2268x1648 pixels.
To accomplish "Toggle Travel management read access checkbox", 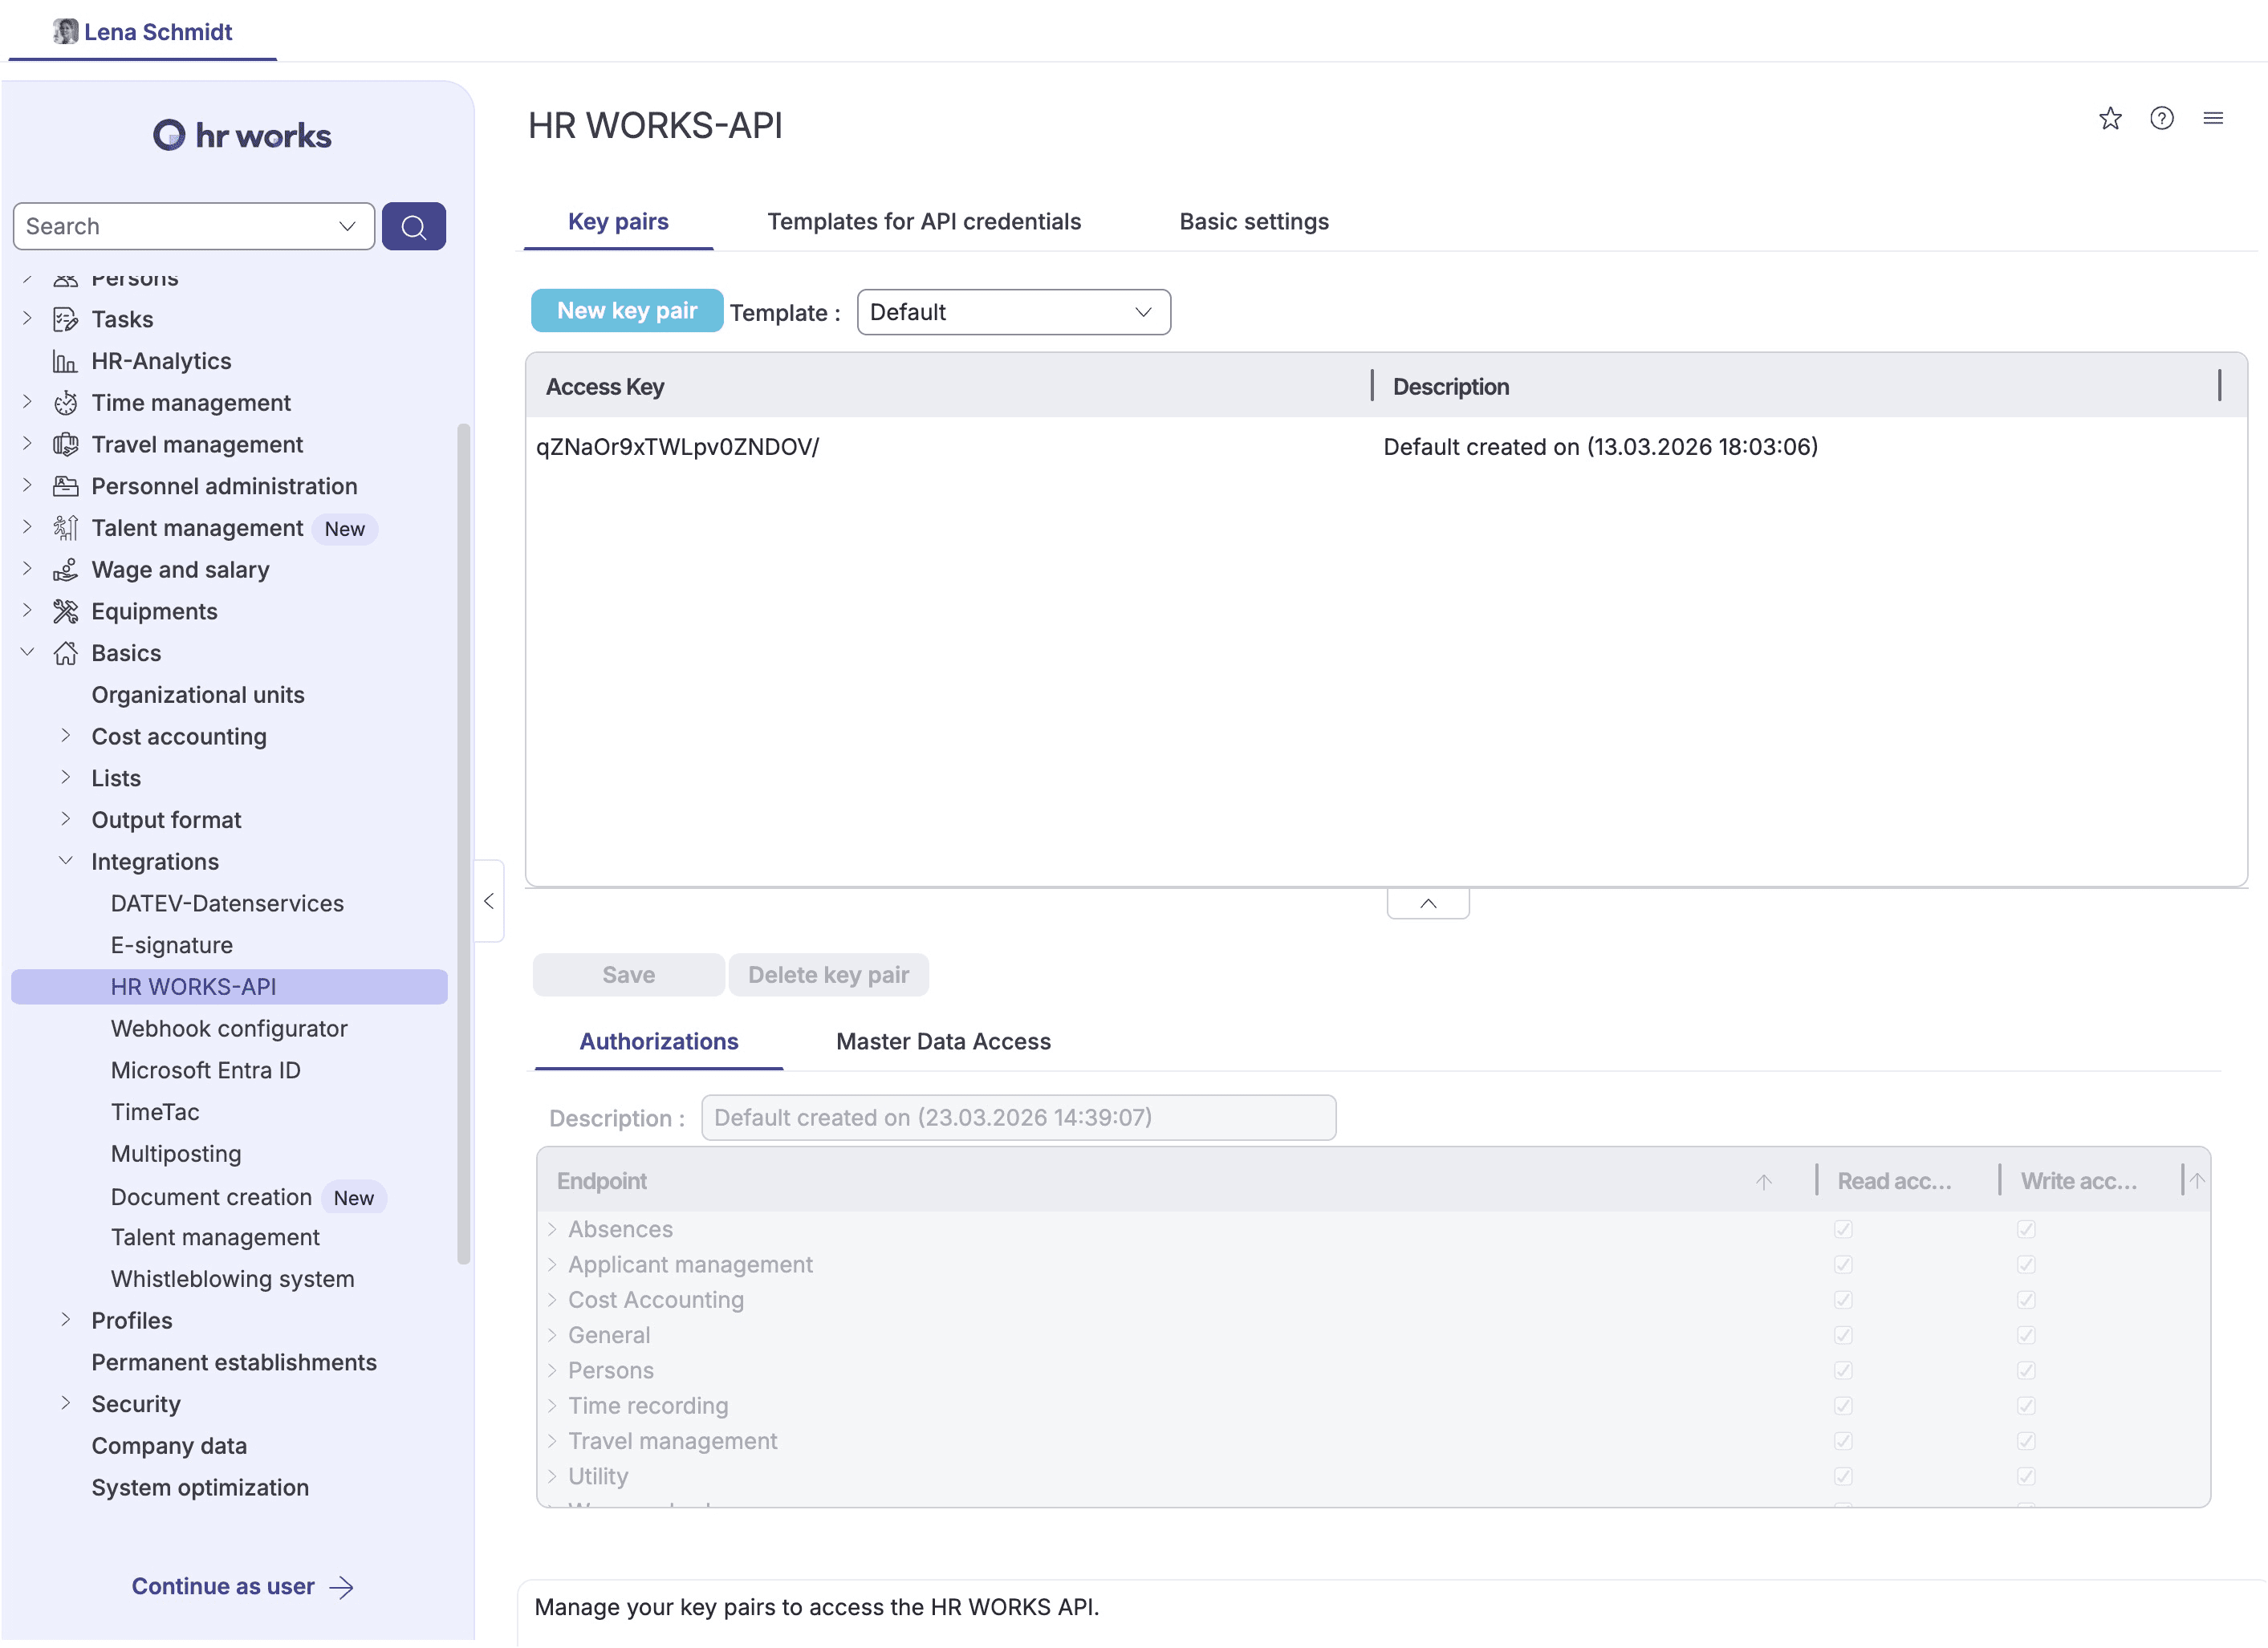I will (x=1843, y=1442).
